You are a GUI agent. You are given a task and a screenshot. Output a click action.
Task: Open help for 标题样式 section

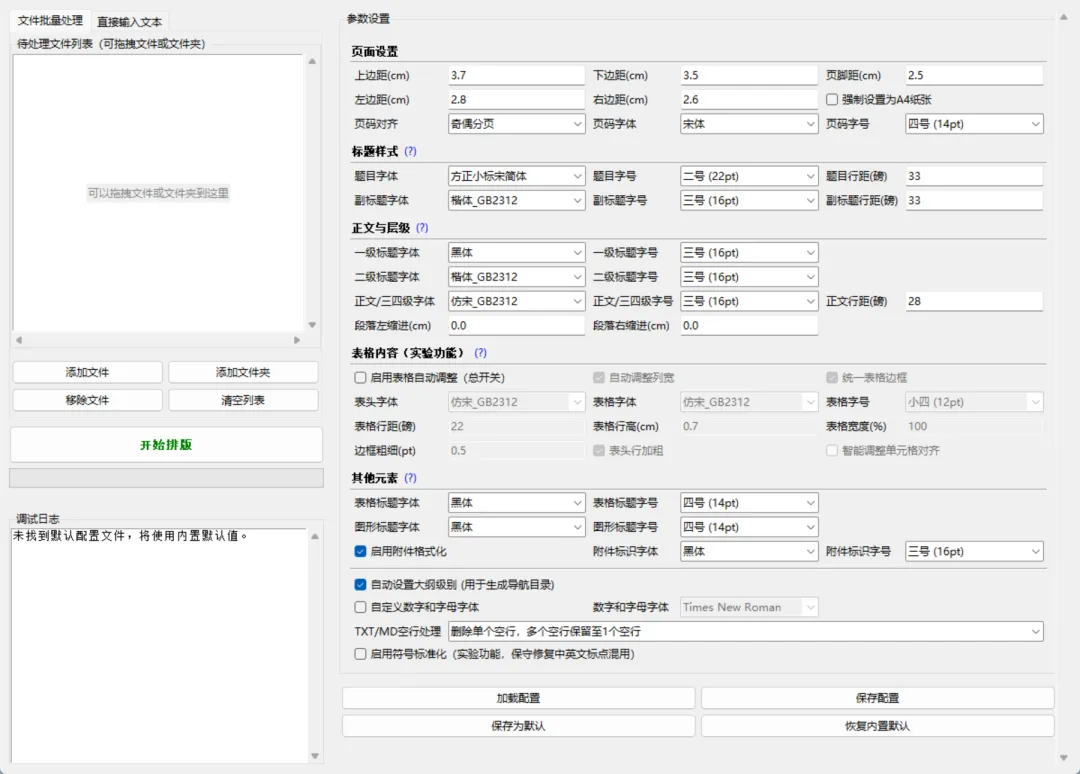[x=411, y=151]
